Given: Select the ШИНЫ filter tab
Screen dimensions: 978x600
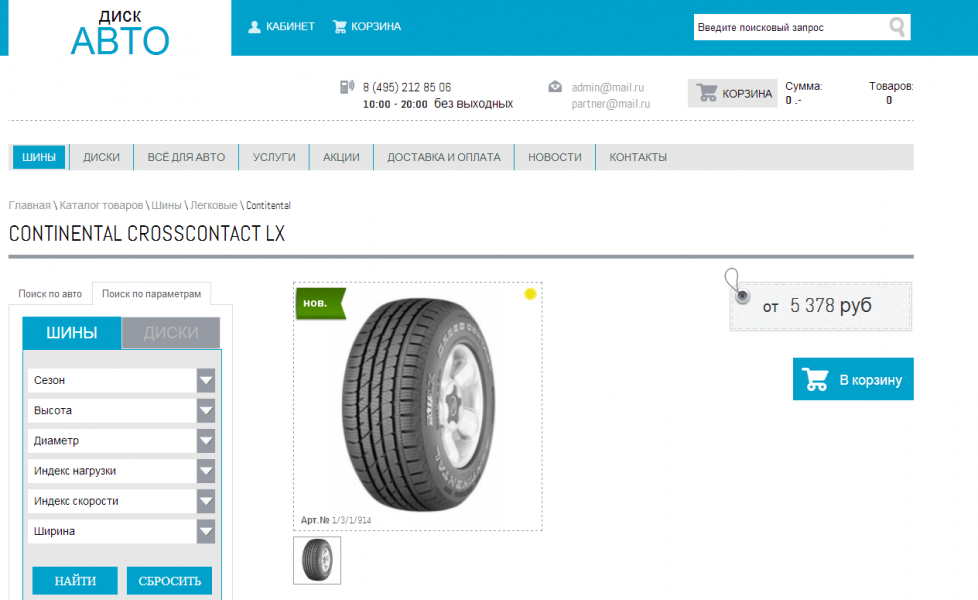Looking at the screenshot, I should pos(72,333).
